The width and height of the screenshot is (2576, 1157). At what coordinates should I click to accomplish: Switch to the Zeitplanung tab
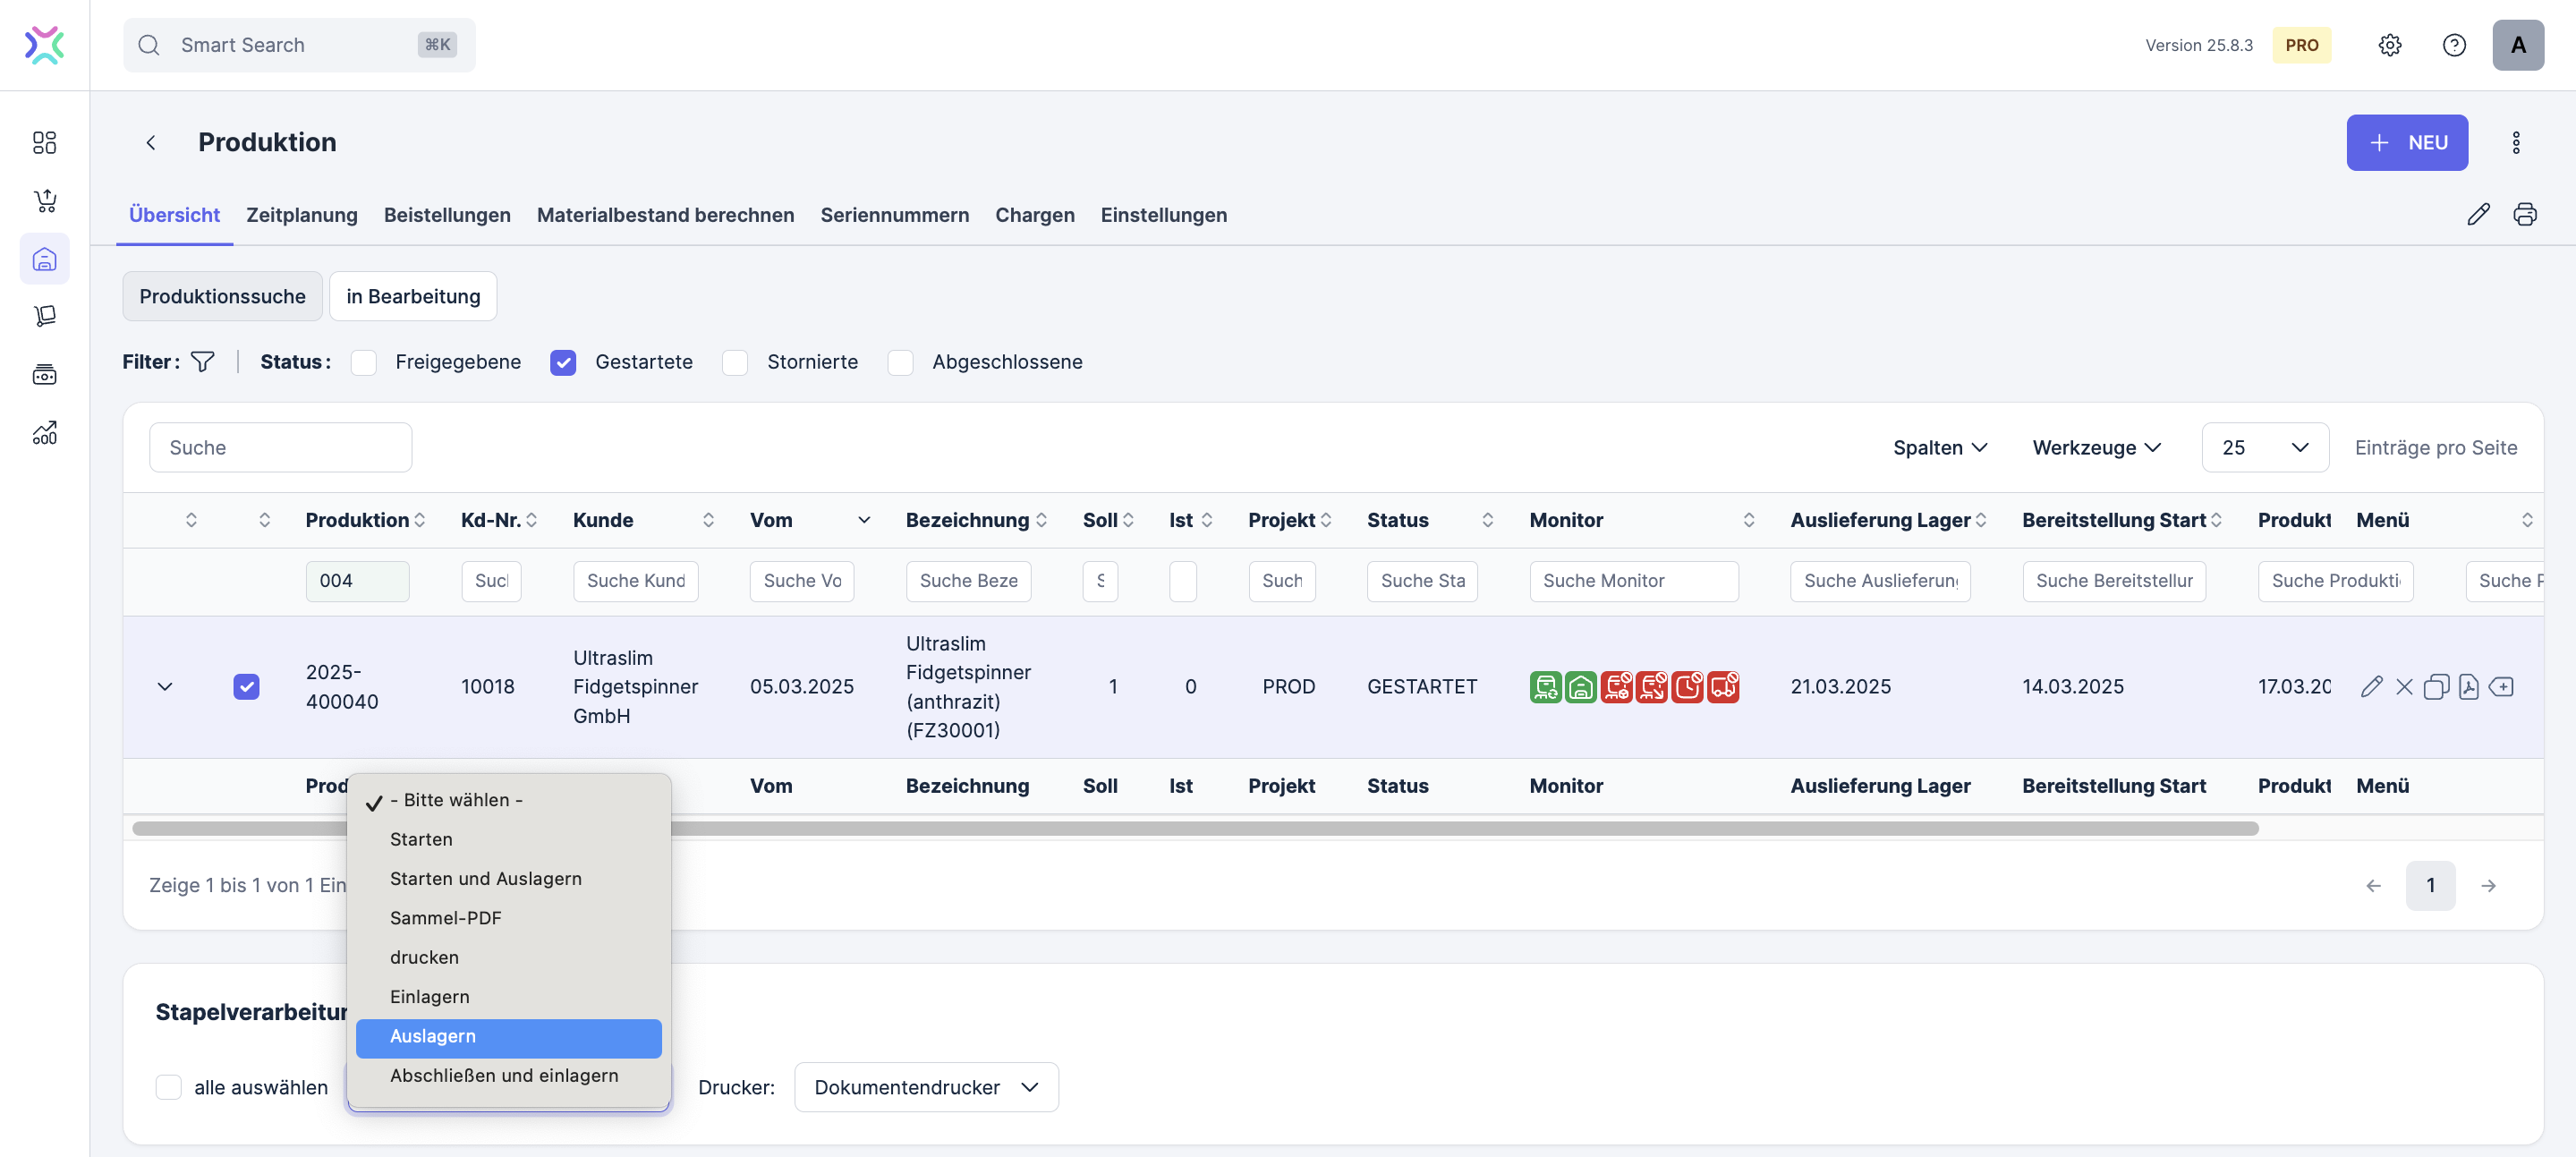coord(301,215)
